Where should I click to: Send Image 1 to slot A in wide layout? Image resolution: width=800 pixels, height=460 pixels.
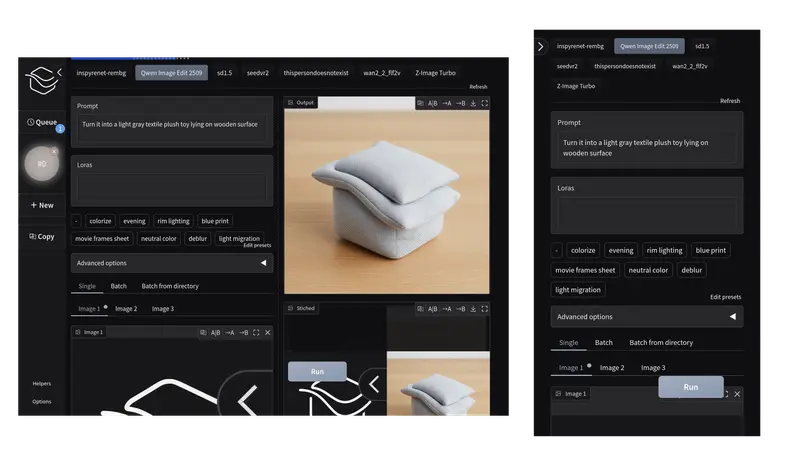coord(230,333)
